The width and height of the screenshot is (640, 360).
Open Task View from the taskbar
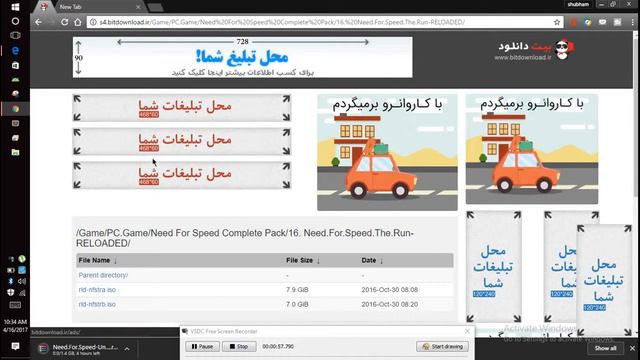(15, 36)
